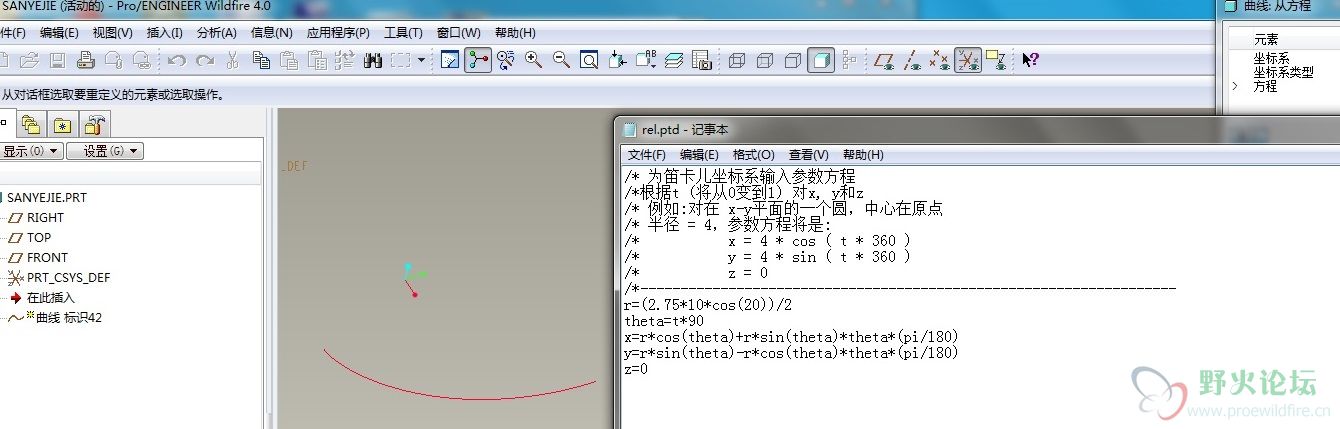Select Shading display style

tap(821, 60)
